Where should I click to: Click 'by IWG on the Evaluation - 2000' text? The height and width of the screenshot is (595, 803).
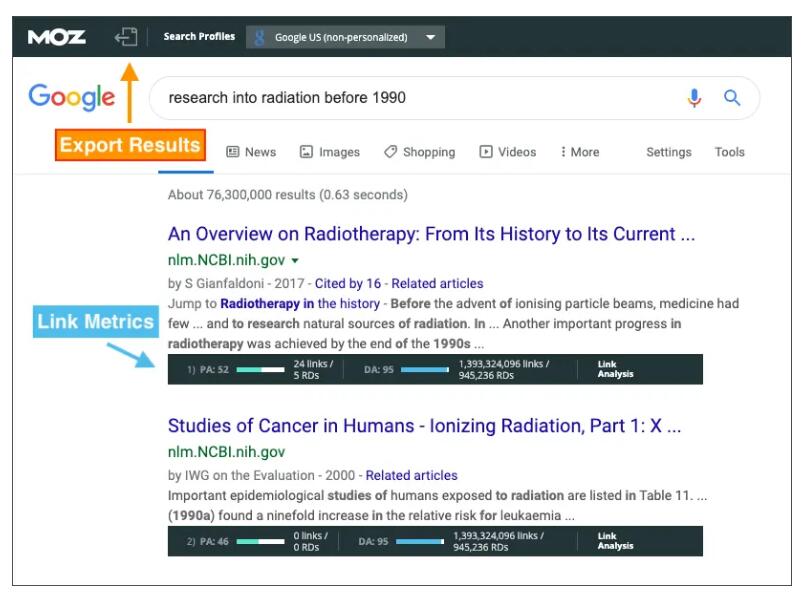tap(261, 475)
